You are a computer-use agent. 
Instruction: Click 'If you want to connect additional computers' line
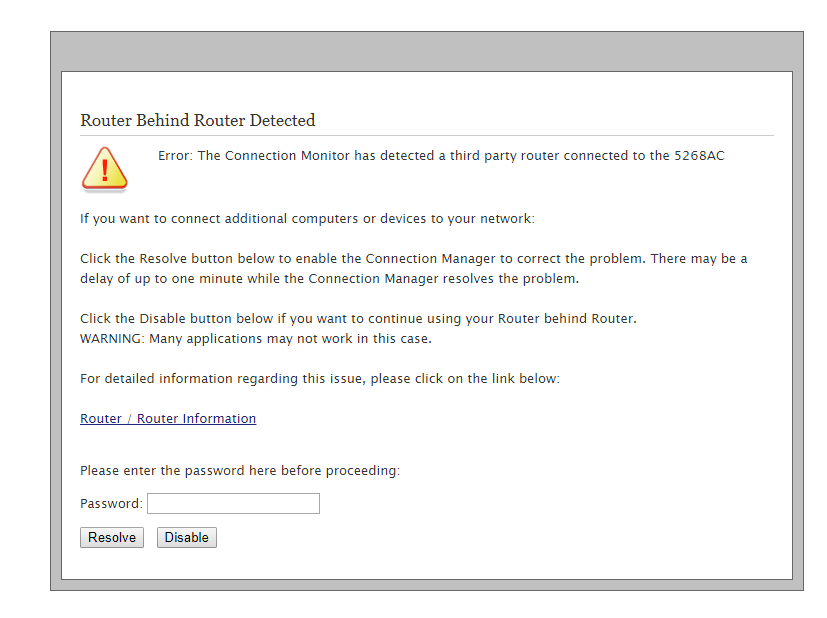pos(307,218)
